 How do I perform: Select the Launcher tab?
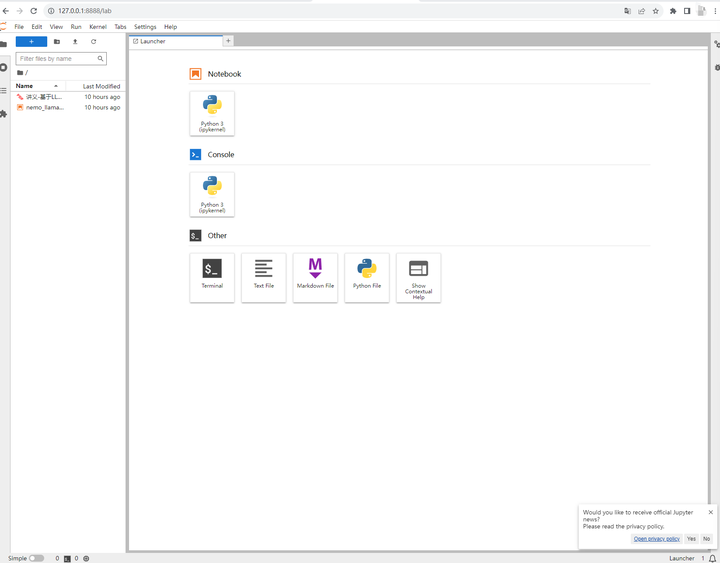click(175, 41)
